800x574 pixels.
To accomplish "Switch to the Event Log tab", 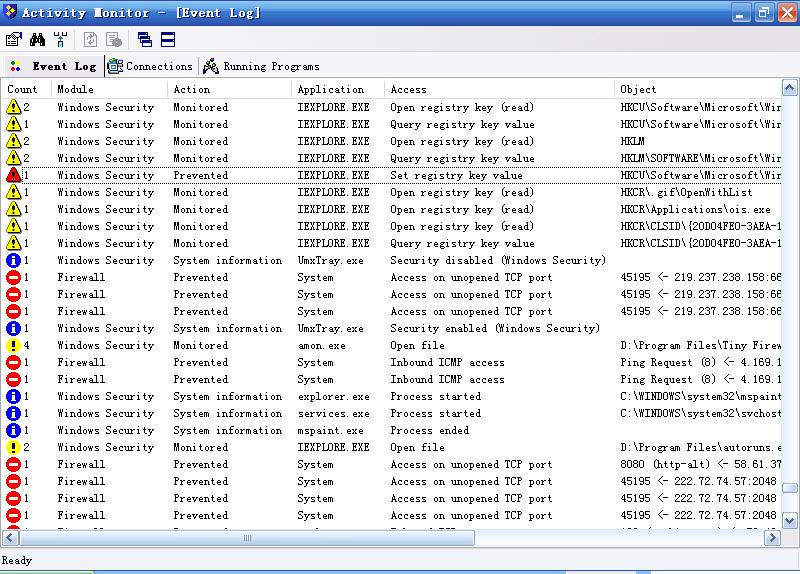I will (x=54, y=66).
